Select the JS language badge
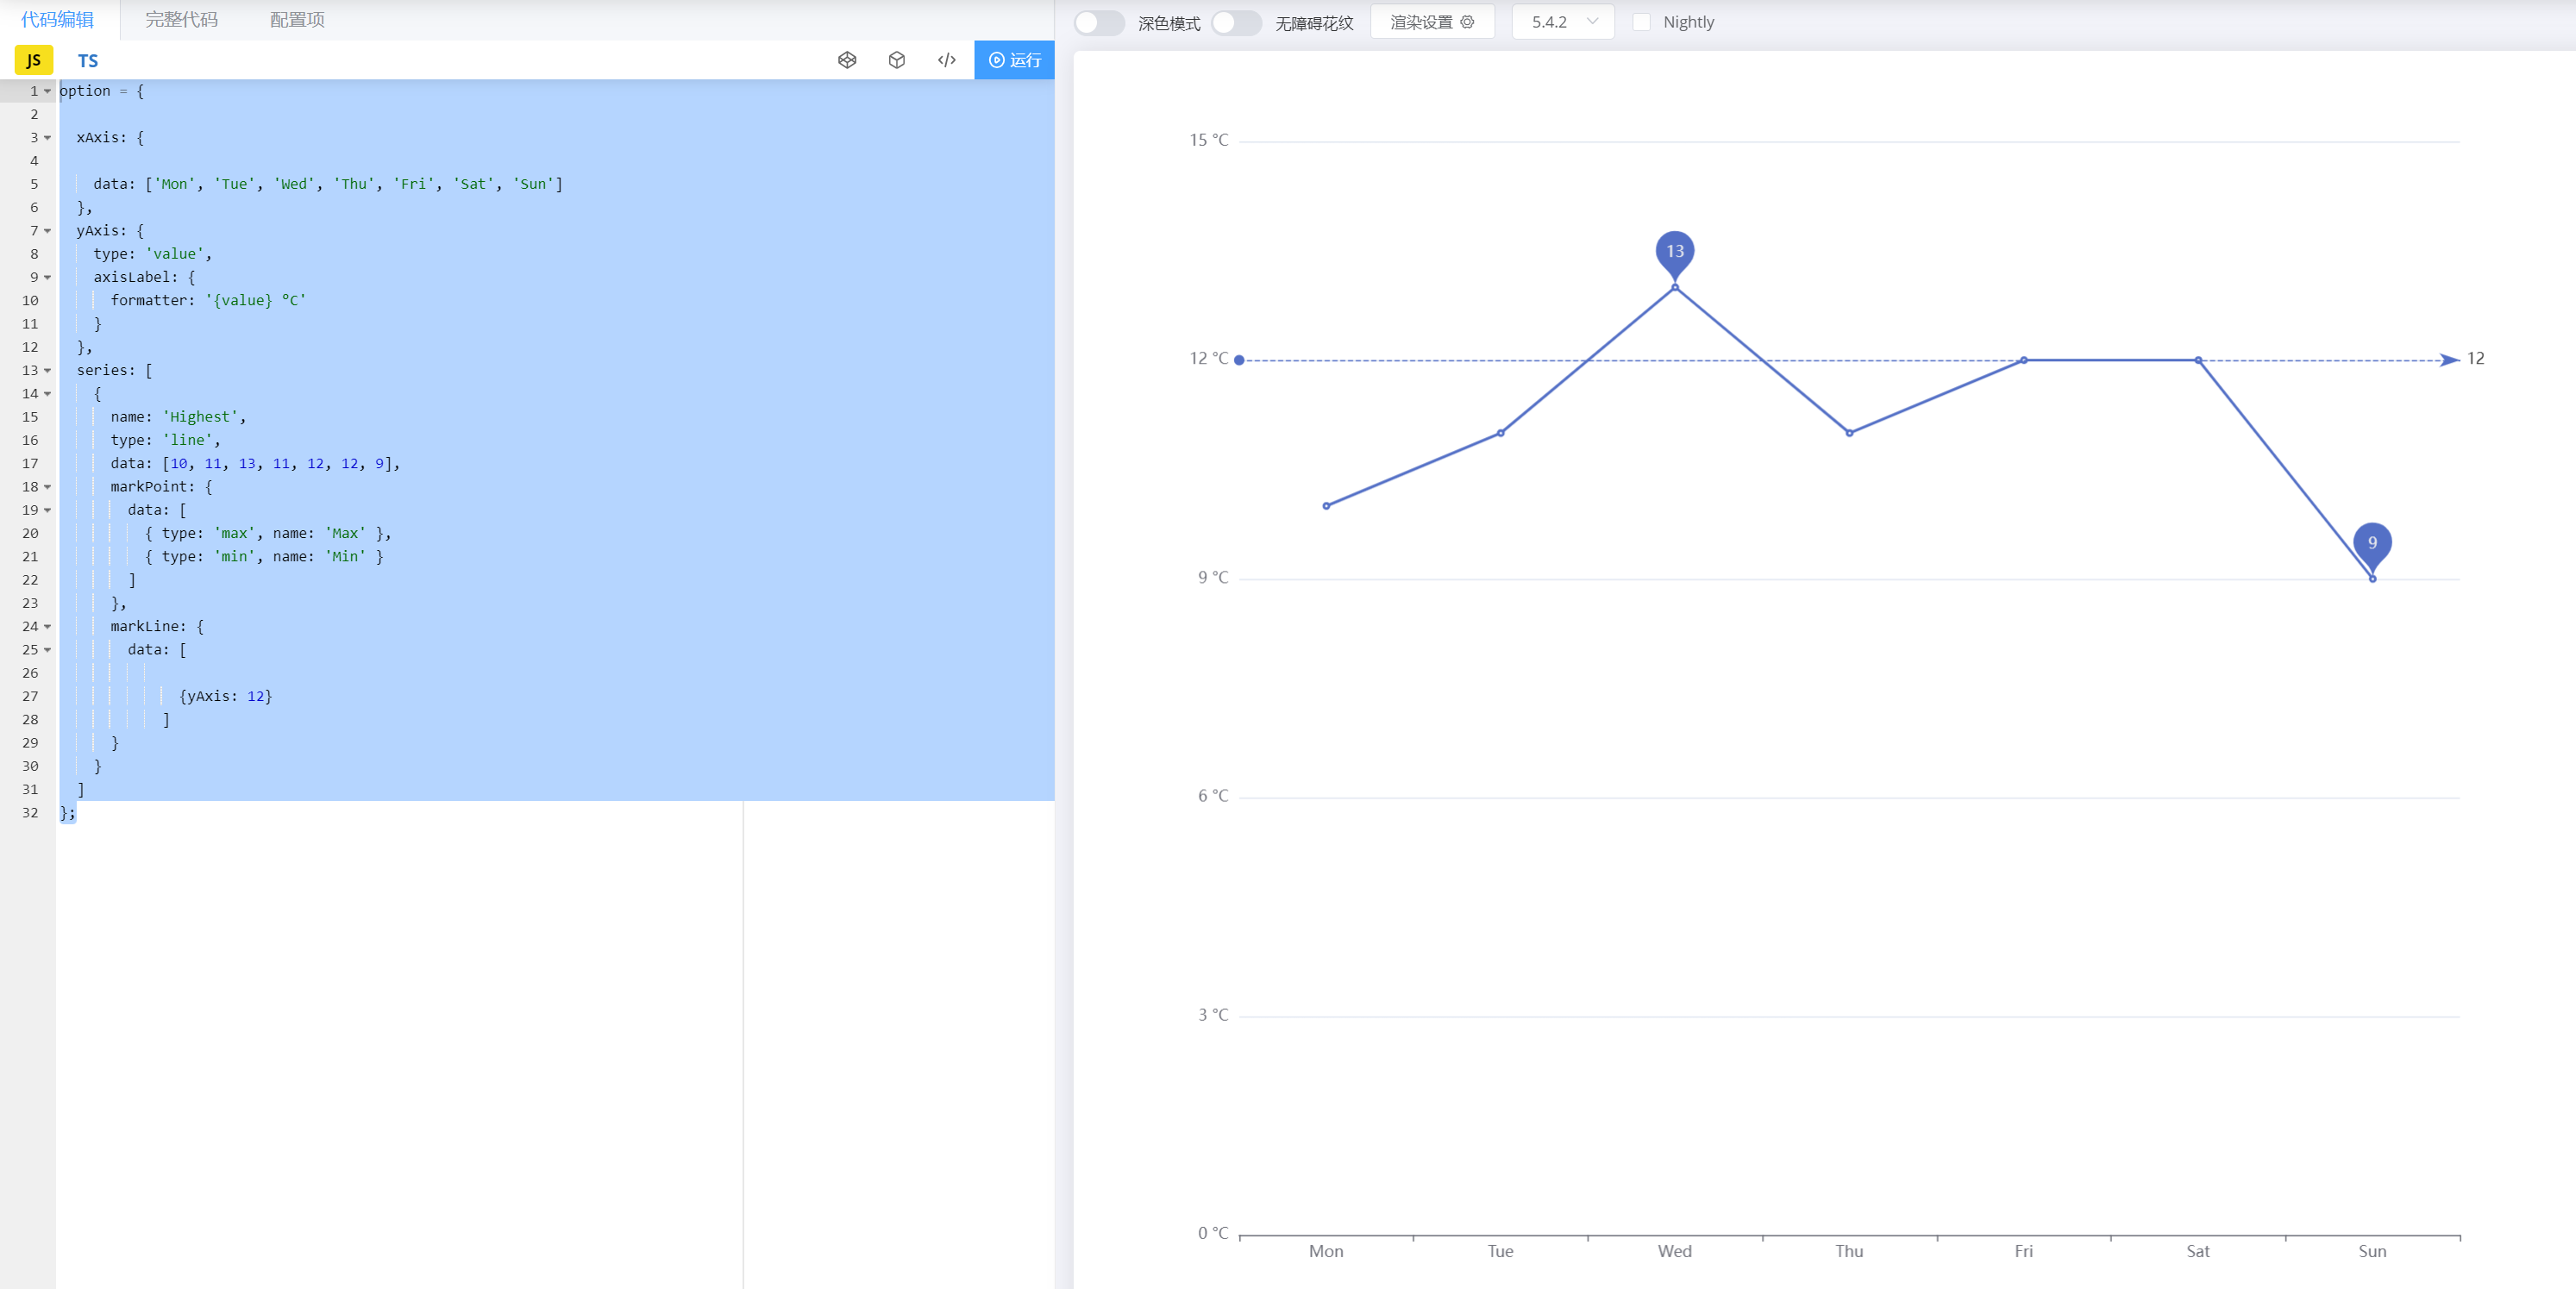The image size is (2576, 1289). (33, 60)
